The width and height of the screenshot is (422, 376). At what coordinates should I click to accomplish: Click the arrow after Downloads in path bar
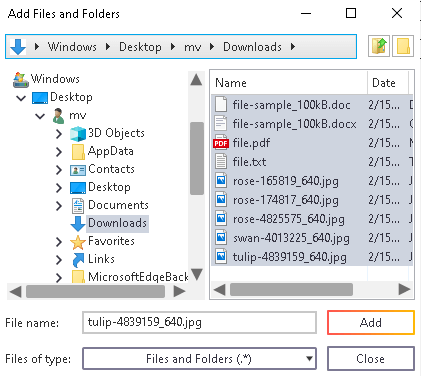(x=293, y=47)
